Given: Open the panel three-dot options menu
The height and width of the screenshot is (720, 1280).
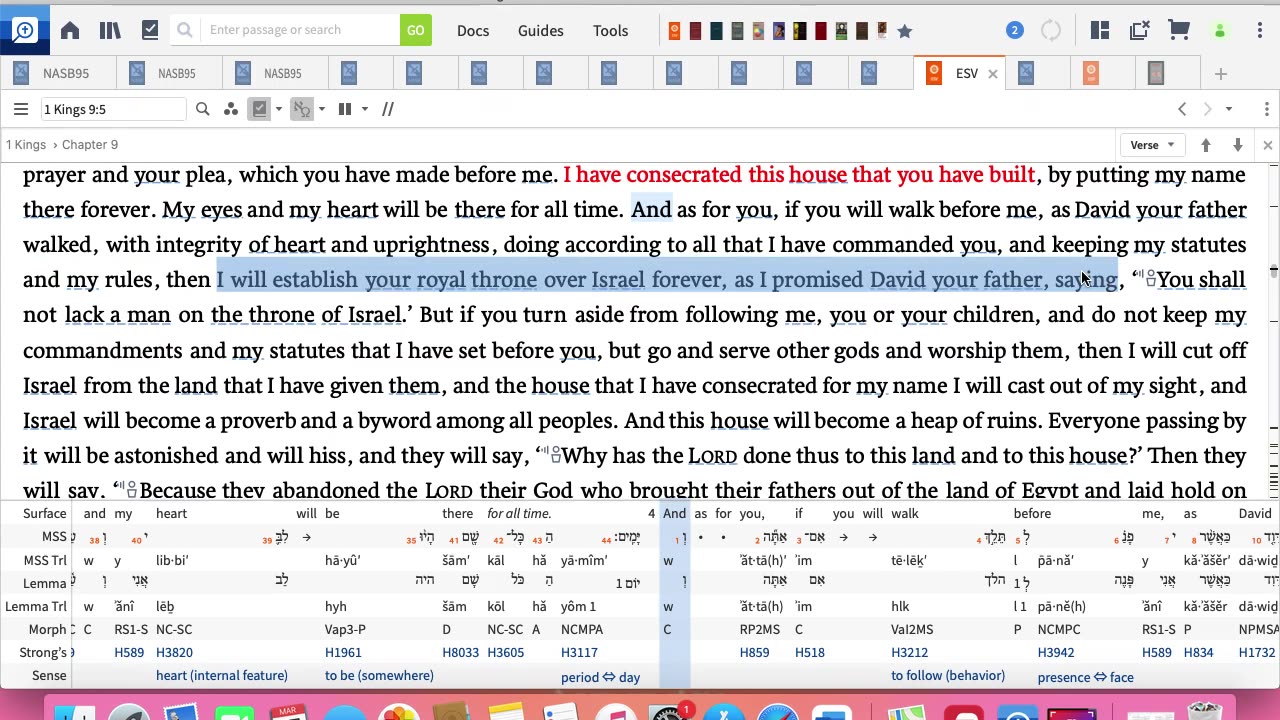Looking at the screenshot, I should [x=1266, y=109].
